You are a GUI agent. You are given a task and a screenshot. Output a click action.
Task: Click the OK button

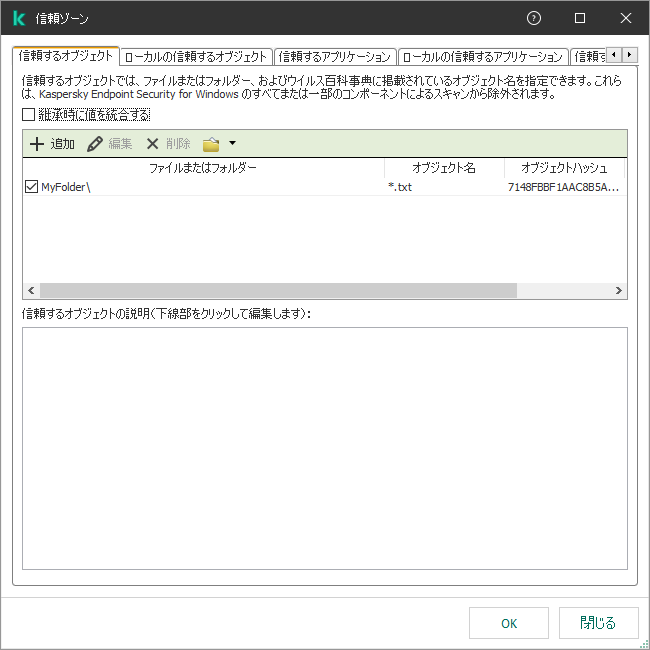(509, 623)
